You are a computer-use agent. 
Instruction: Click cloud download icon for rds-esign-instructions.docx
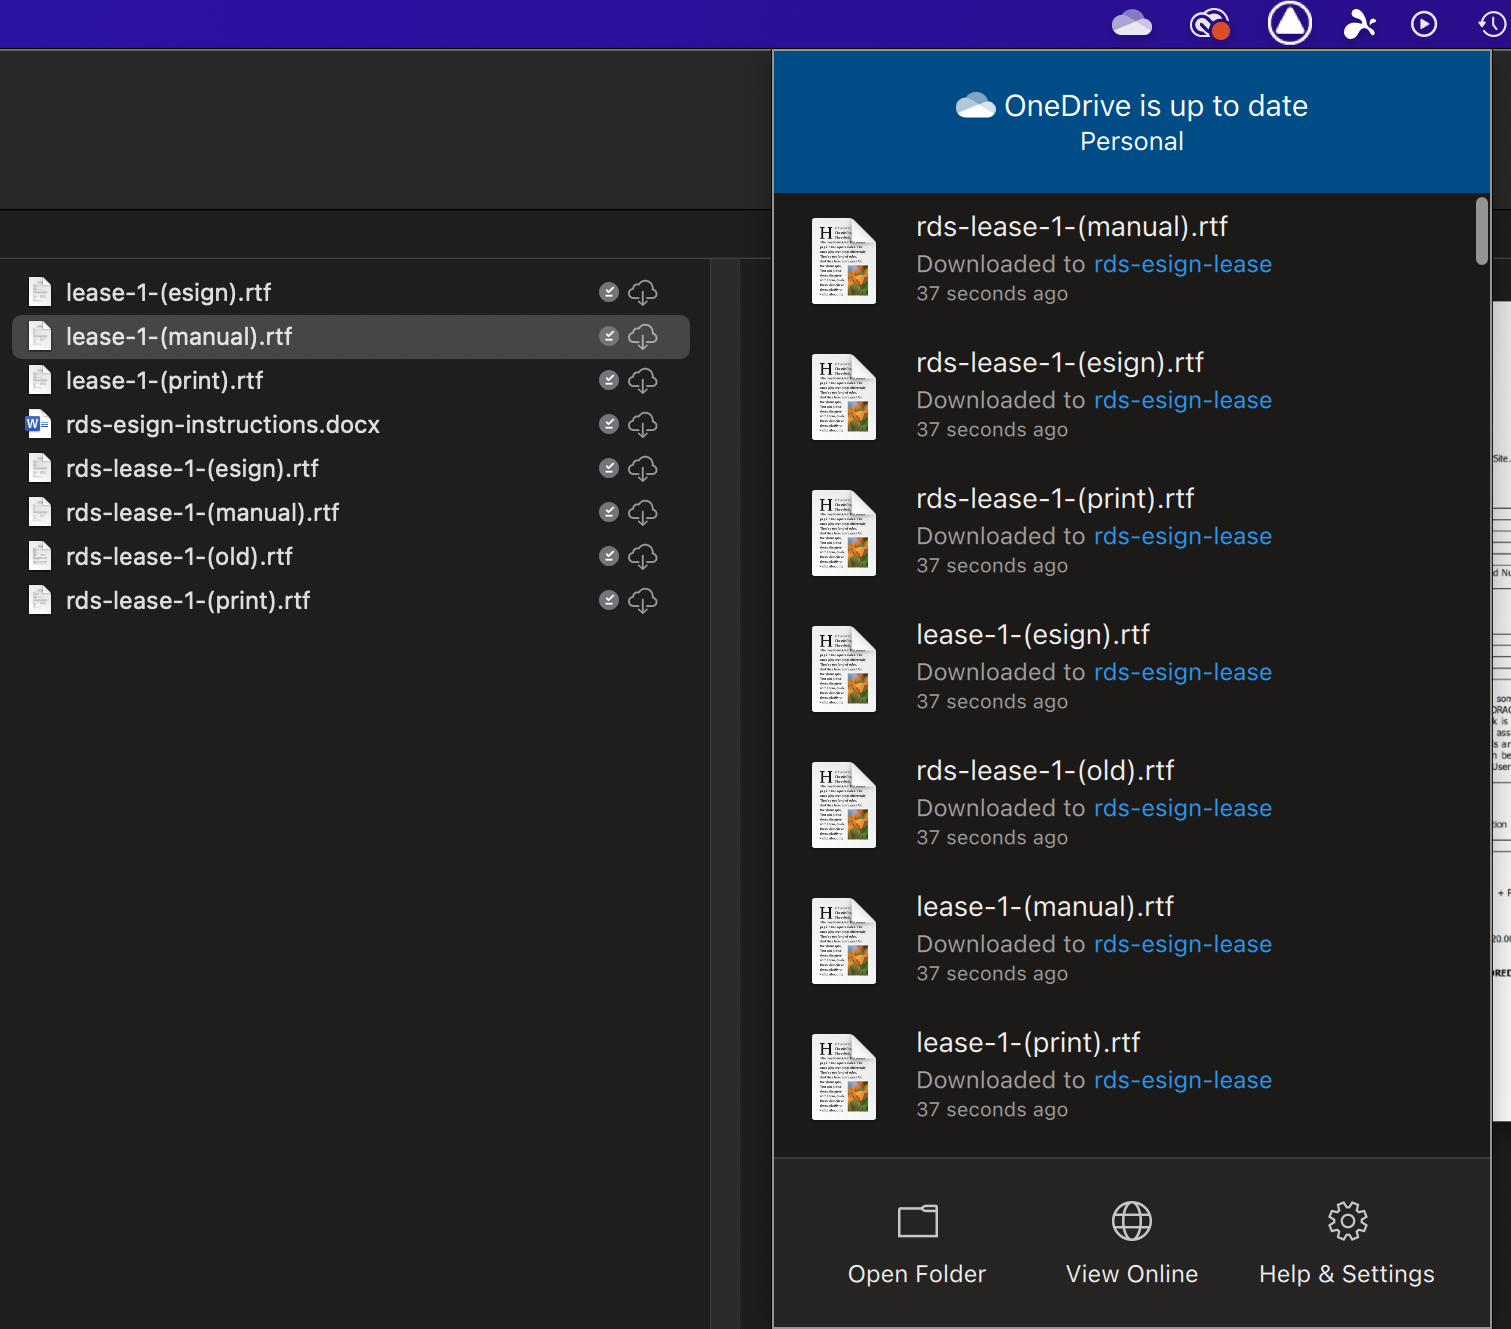[x=642, y=424]
